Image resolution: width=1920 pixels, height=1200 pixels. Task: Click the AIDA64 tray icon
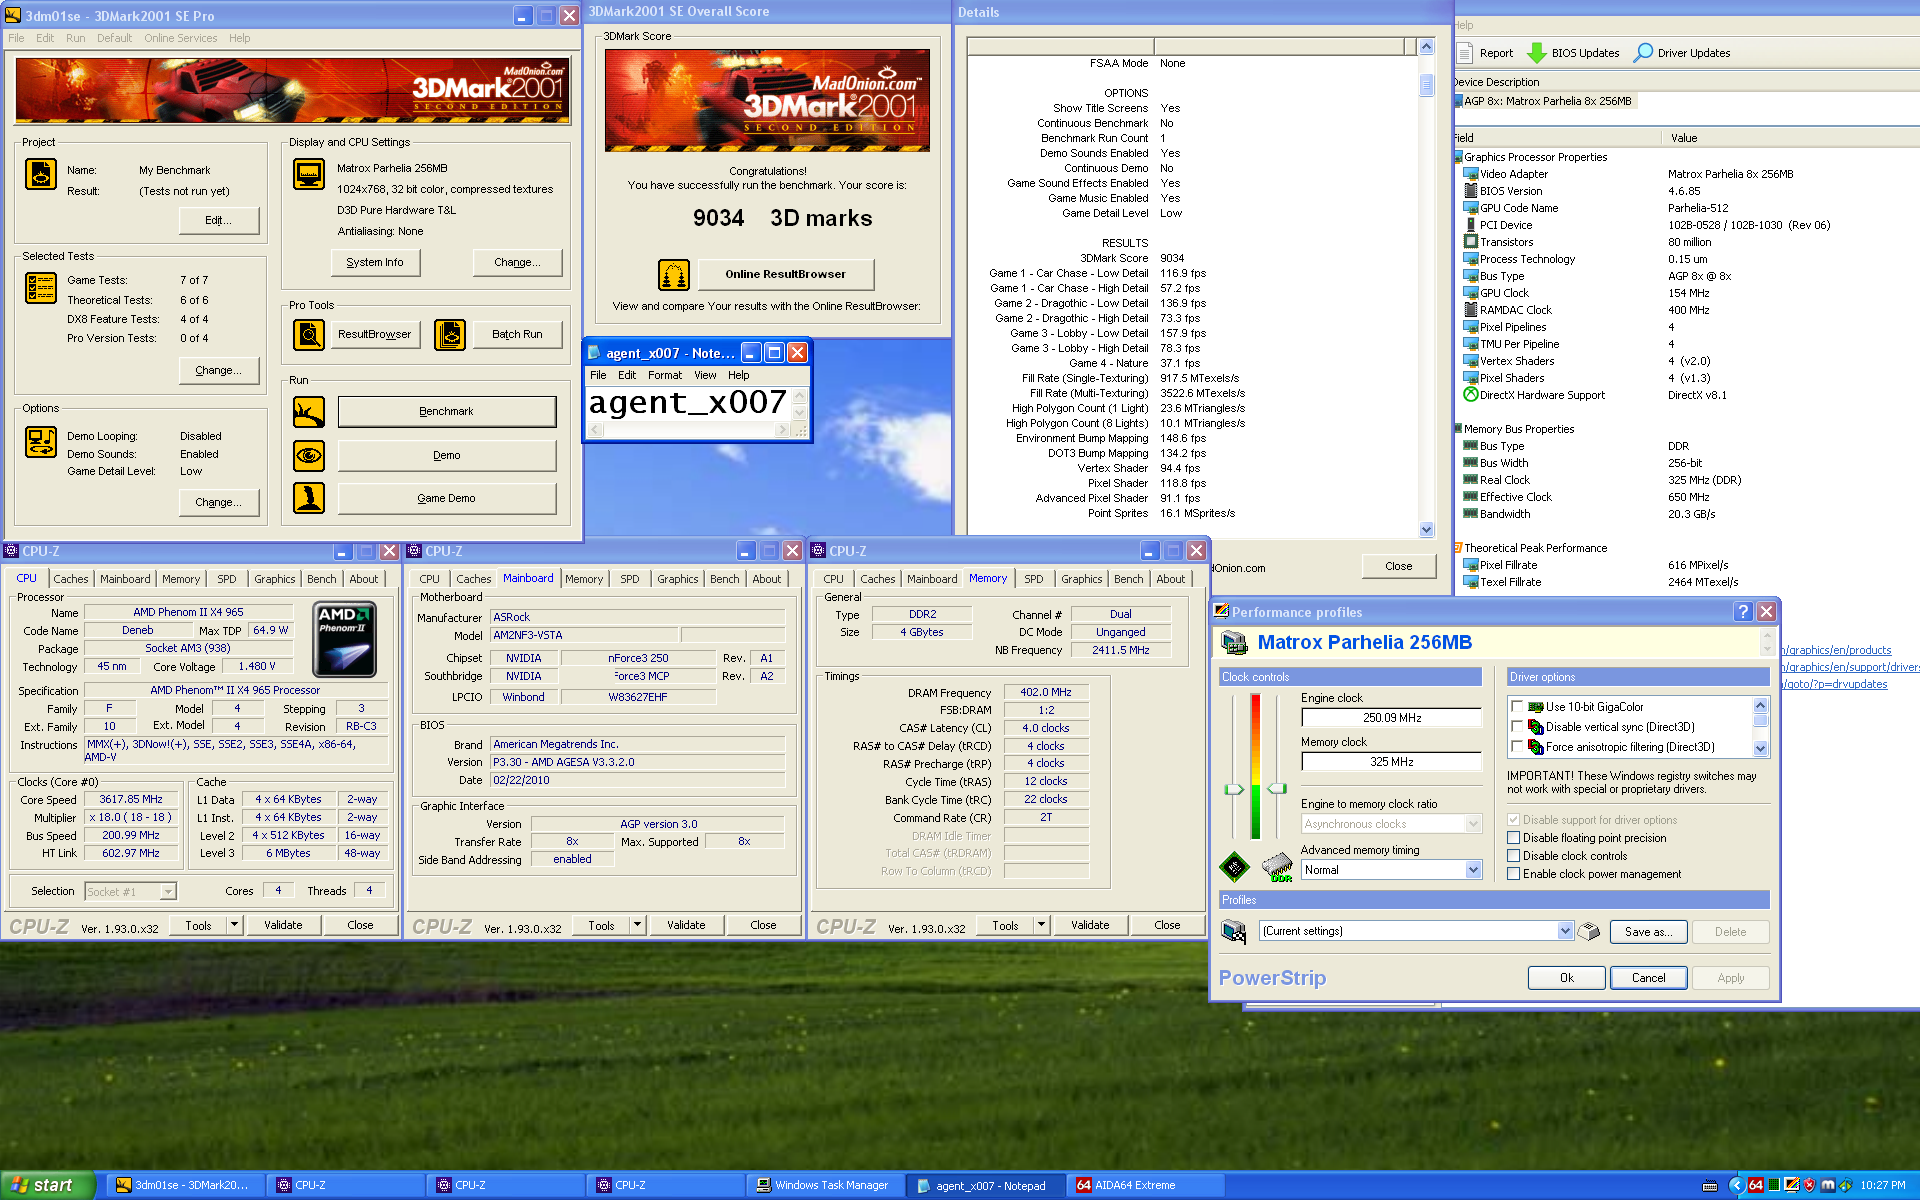(x=1755, y=1185)
